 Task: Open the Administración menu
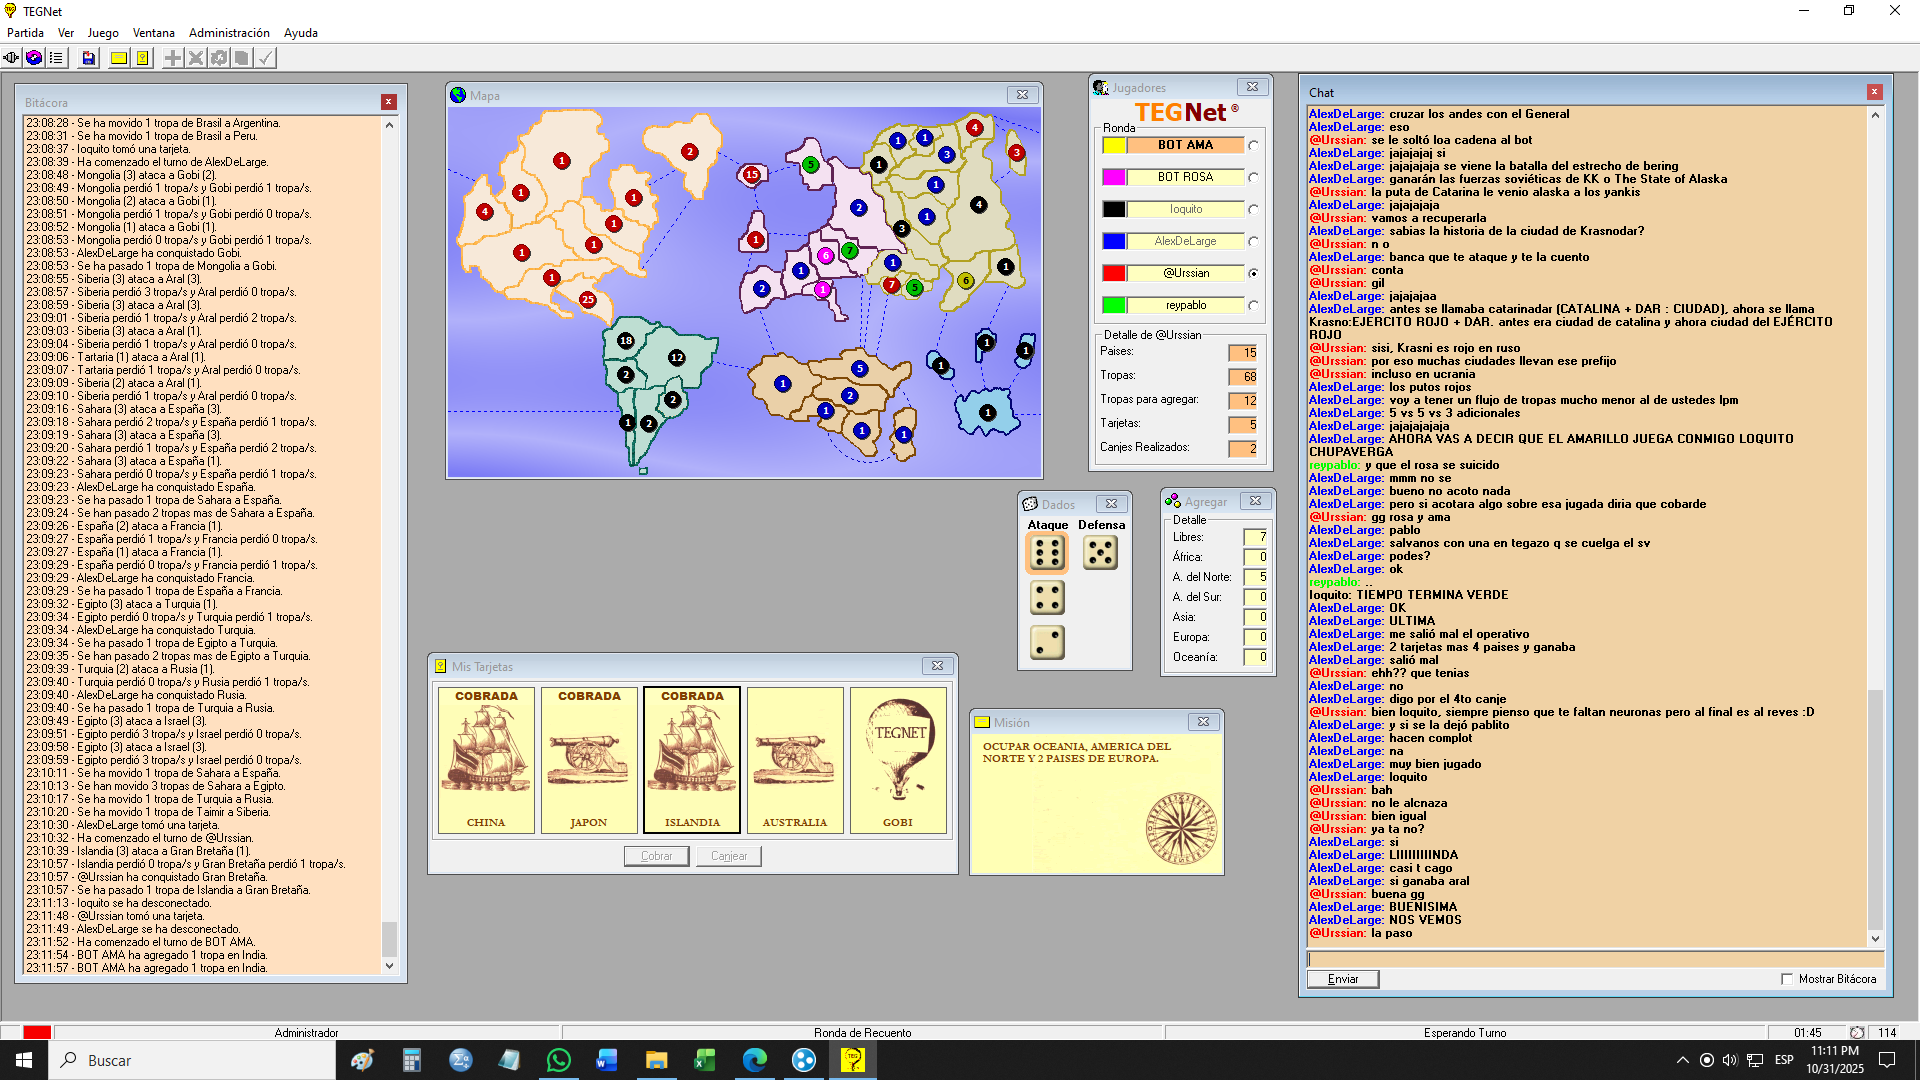[229, 33]
